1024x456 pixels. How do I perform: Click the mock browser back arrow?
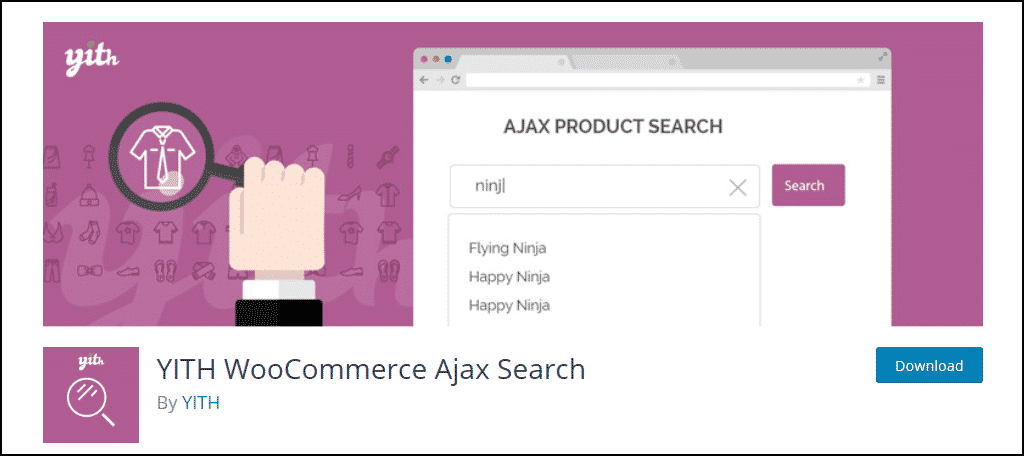click(x=424, y=80)
